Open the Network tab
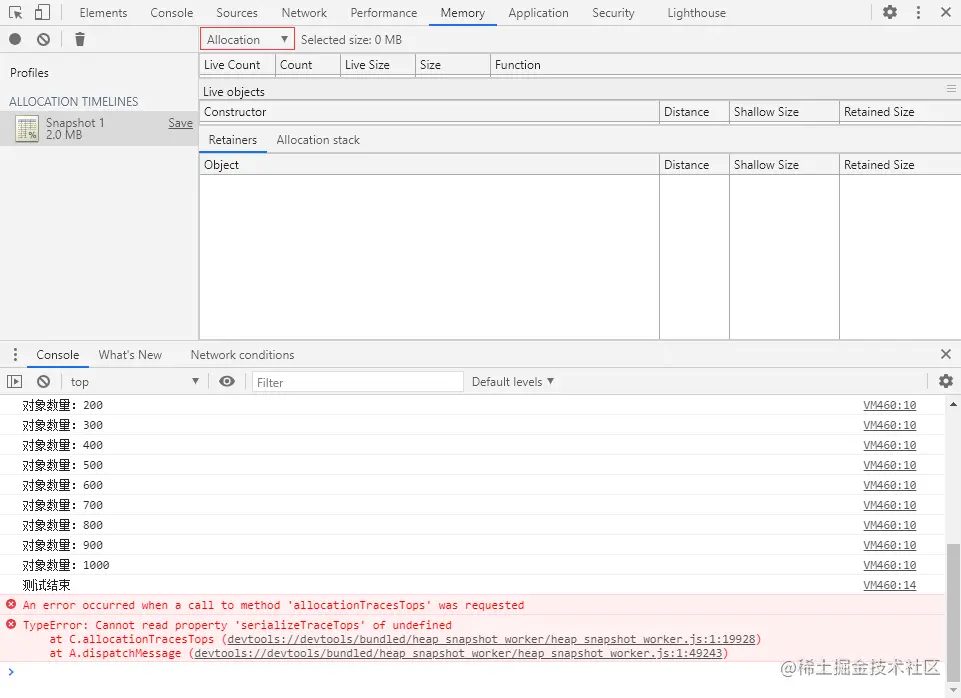 tap(304, 12)
